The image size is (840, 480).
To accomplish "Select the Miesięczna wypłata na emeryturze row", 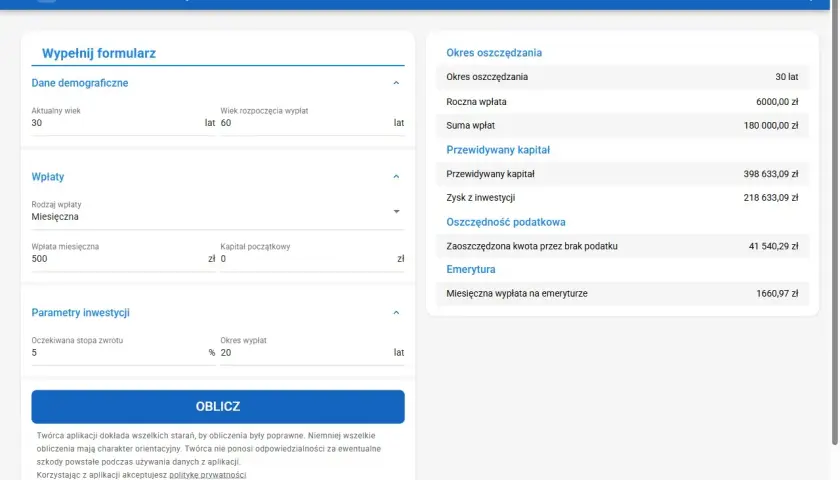I will pyautogui.click(x=622, y=294).
